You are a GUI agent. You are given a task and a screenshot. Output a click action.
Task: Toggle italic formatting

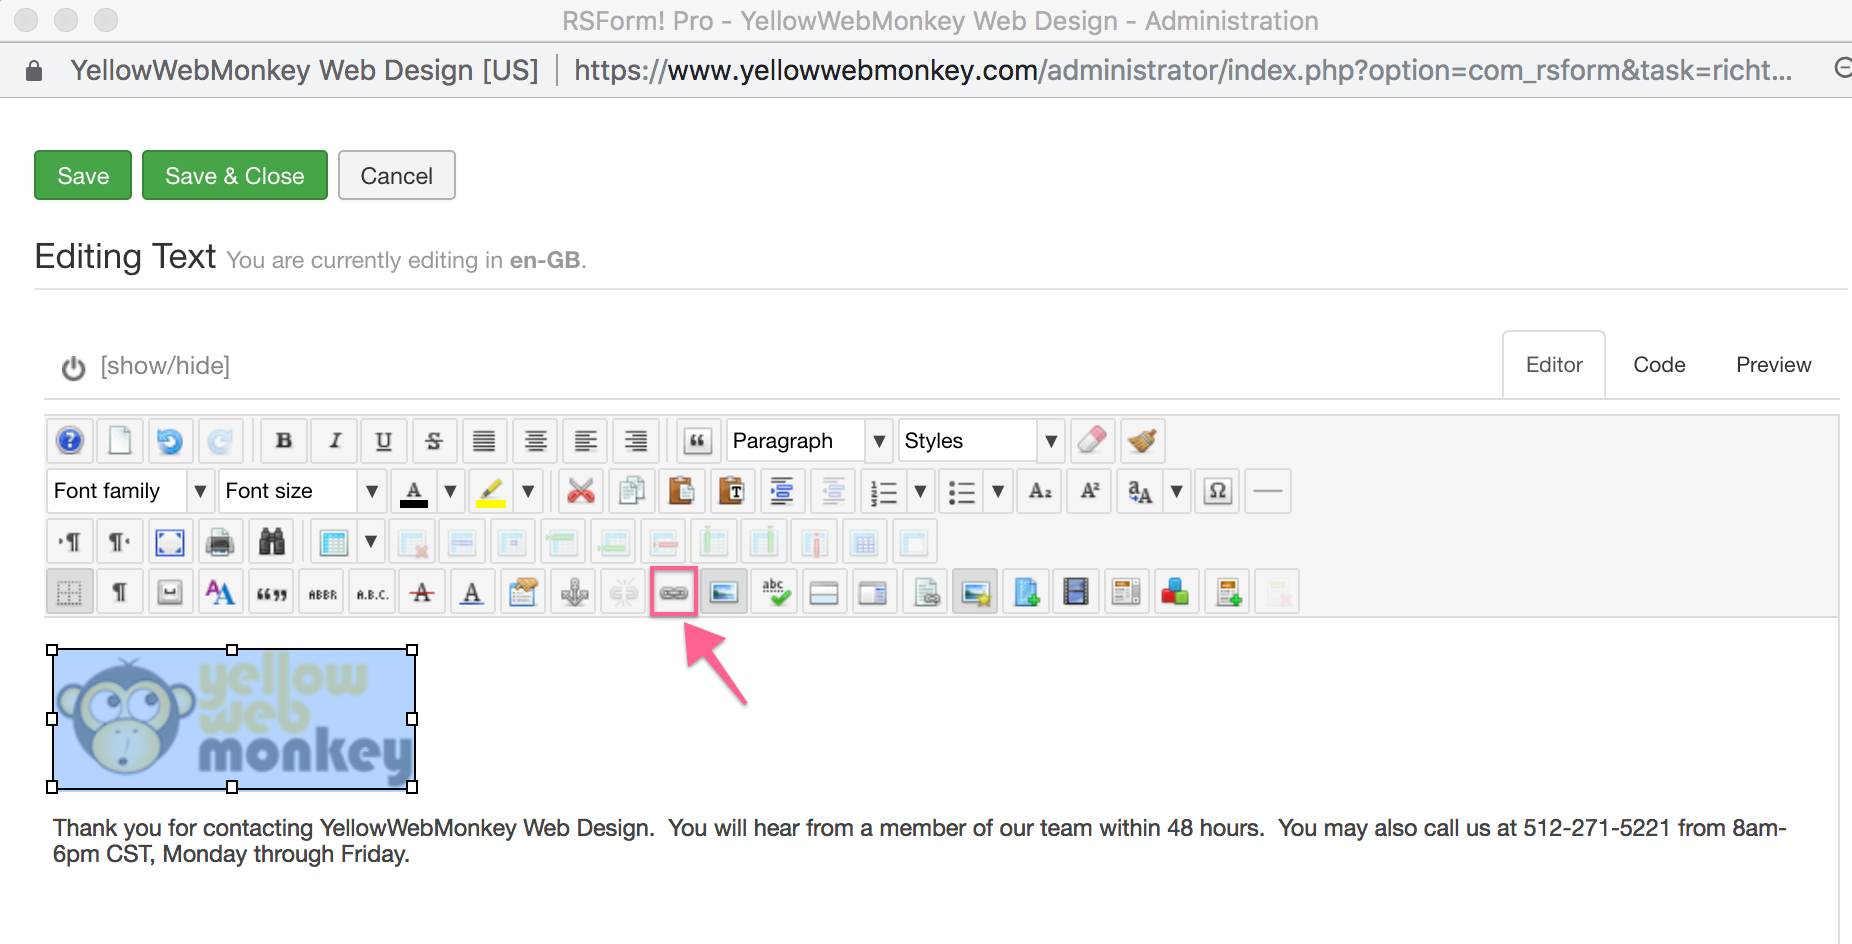click(334, 441)
